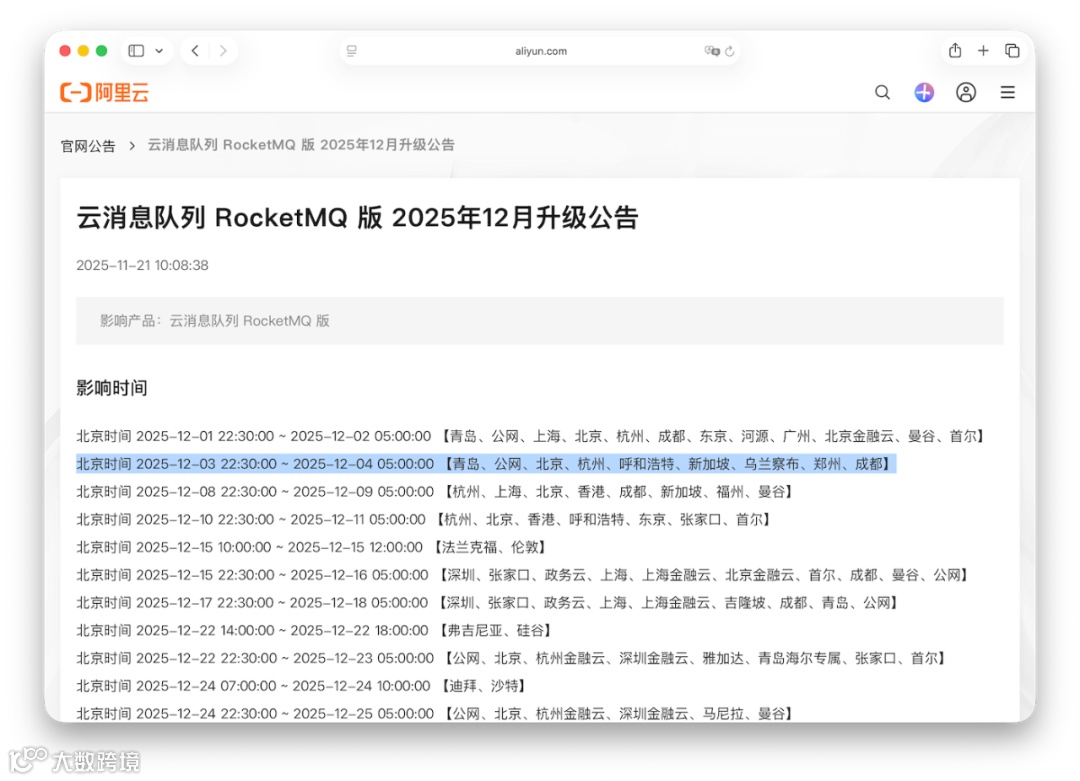Click the highlighted 2025-12-03 22:30:00 row
The width and height of the screenshot is (1080, 781).
tap(486, 464)
